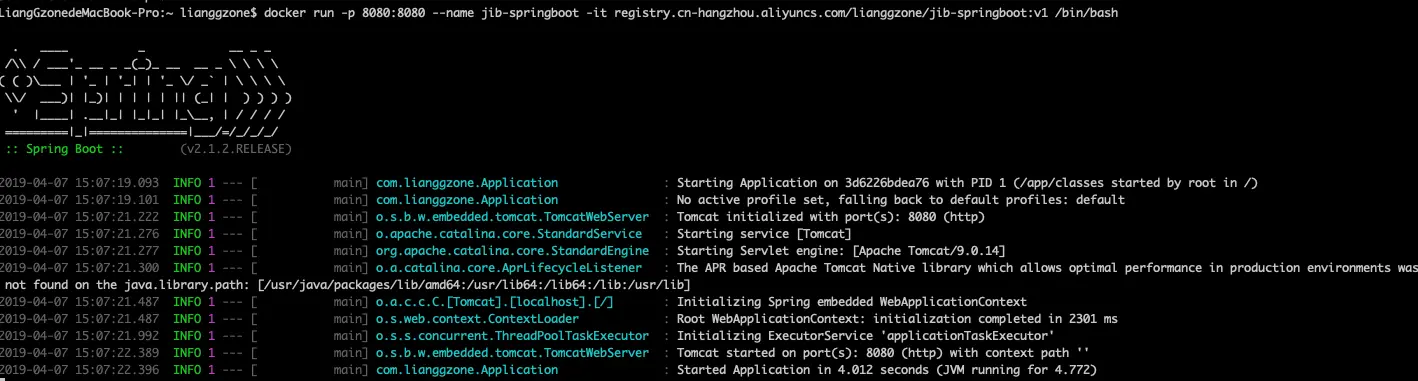Click message 'Starting Servlet engine: [Apache Tomcat/9.0.14]'
The width and height of the screenshot is (1418, 381).
[x=842, y=251]
